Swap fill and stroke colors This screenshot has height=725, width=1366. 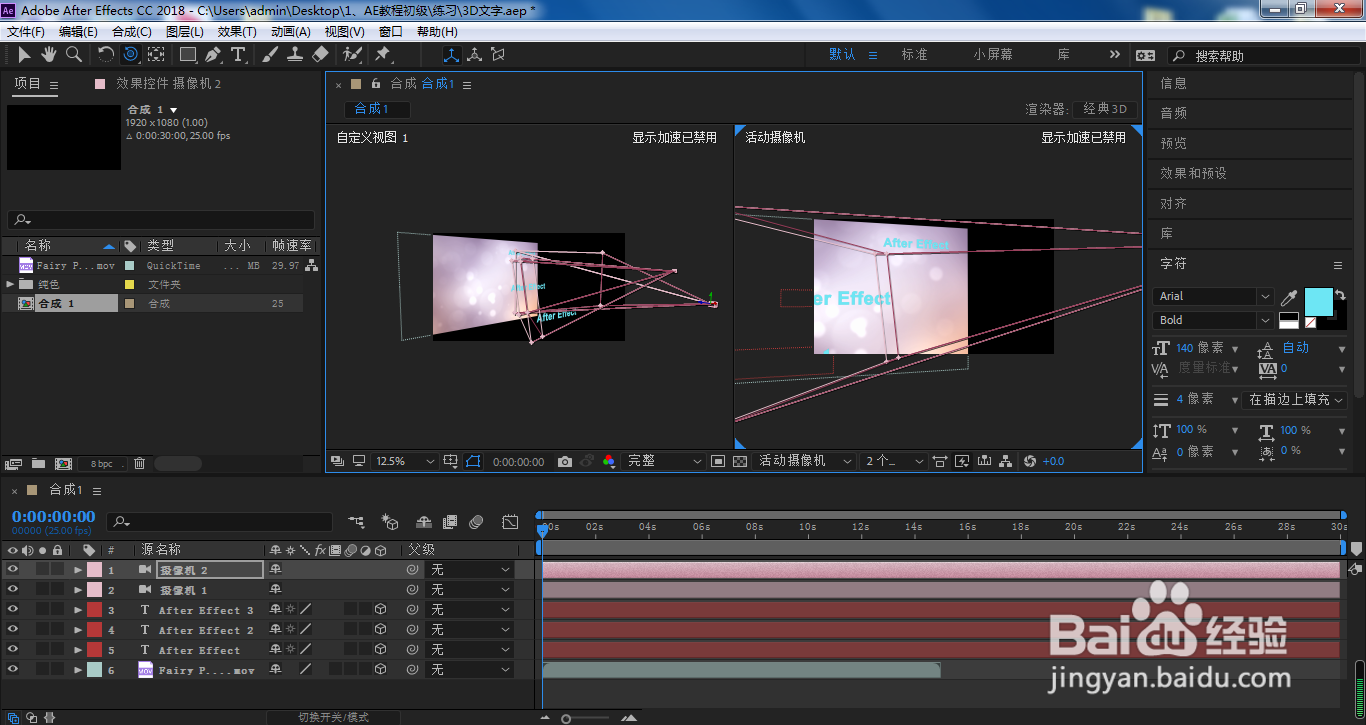[1340, 295]
